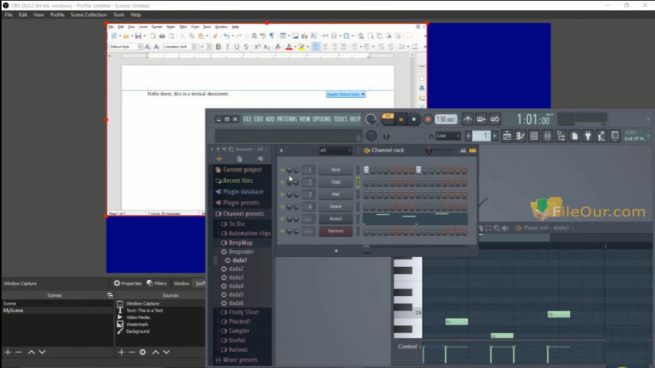The width and height of the screenshot is (655, 368).
Task: Click Filters button in OBS
Action: (x=157, y=283)
